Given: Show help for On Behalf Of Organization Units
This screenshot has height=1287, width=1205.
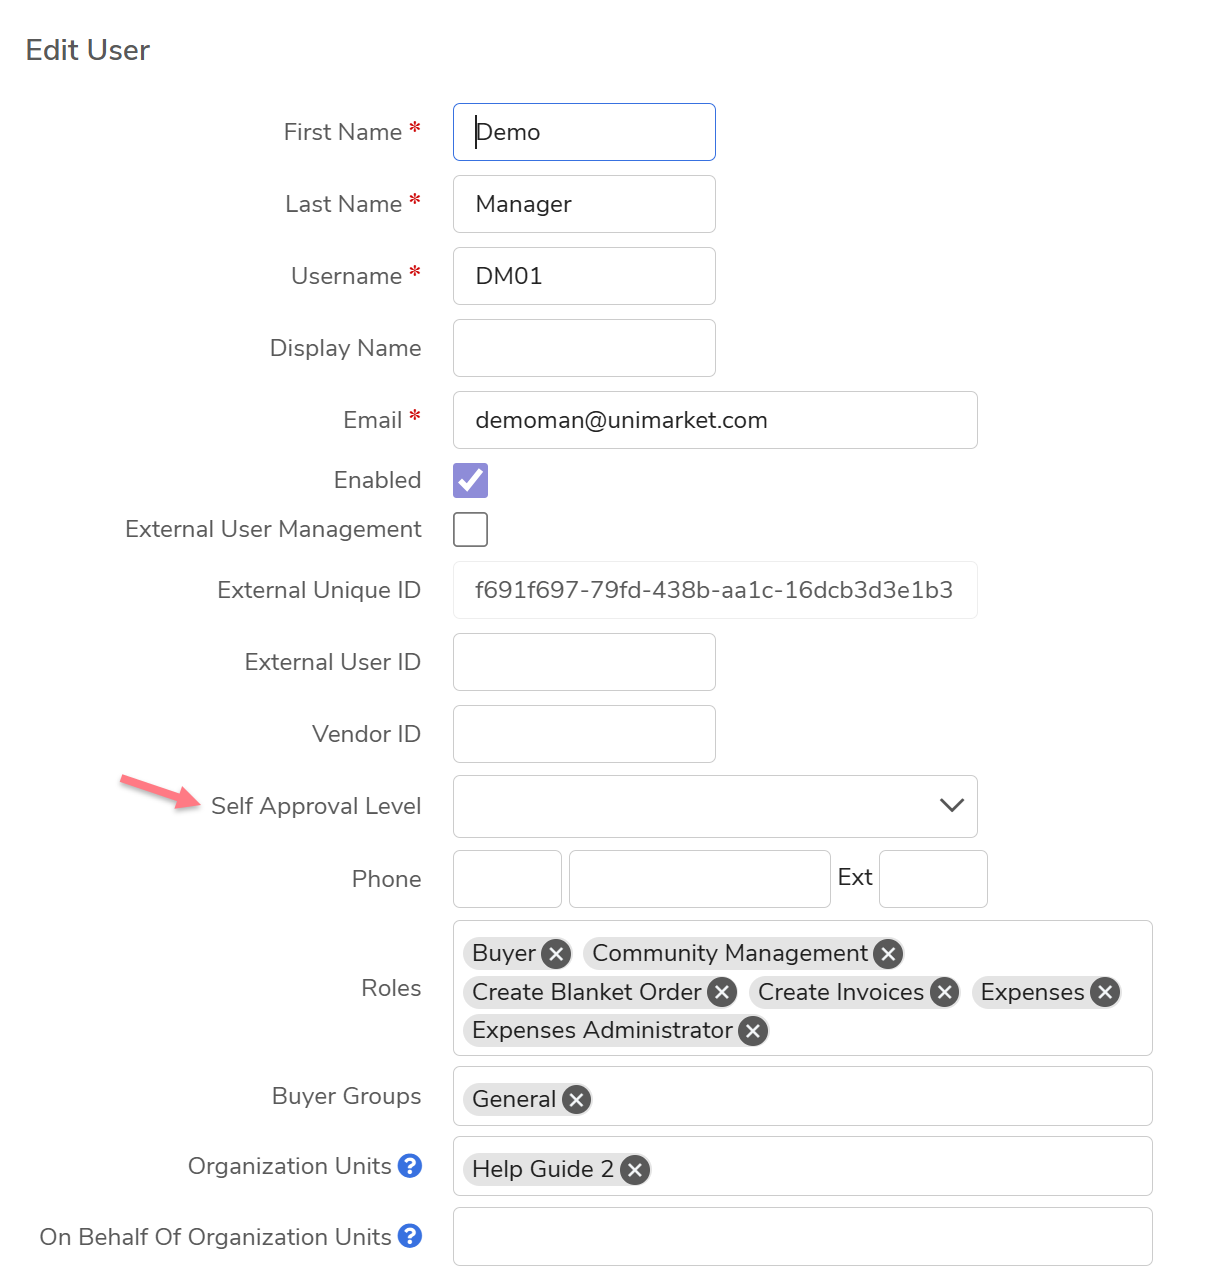Looking at the screenshot, I should coord(410,1237).
